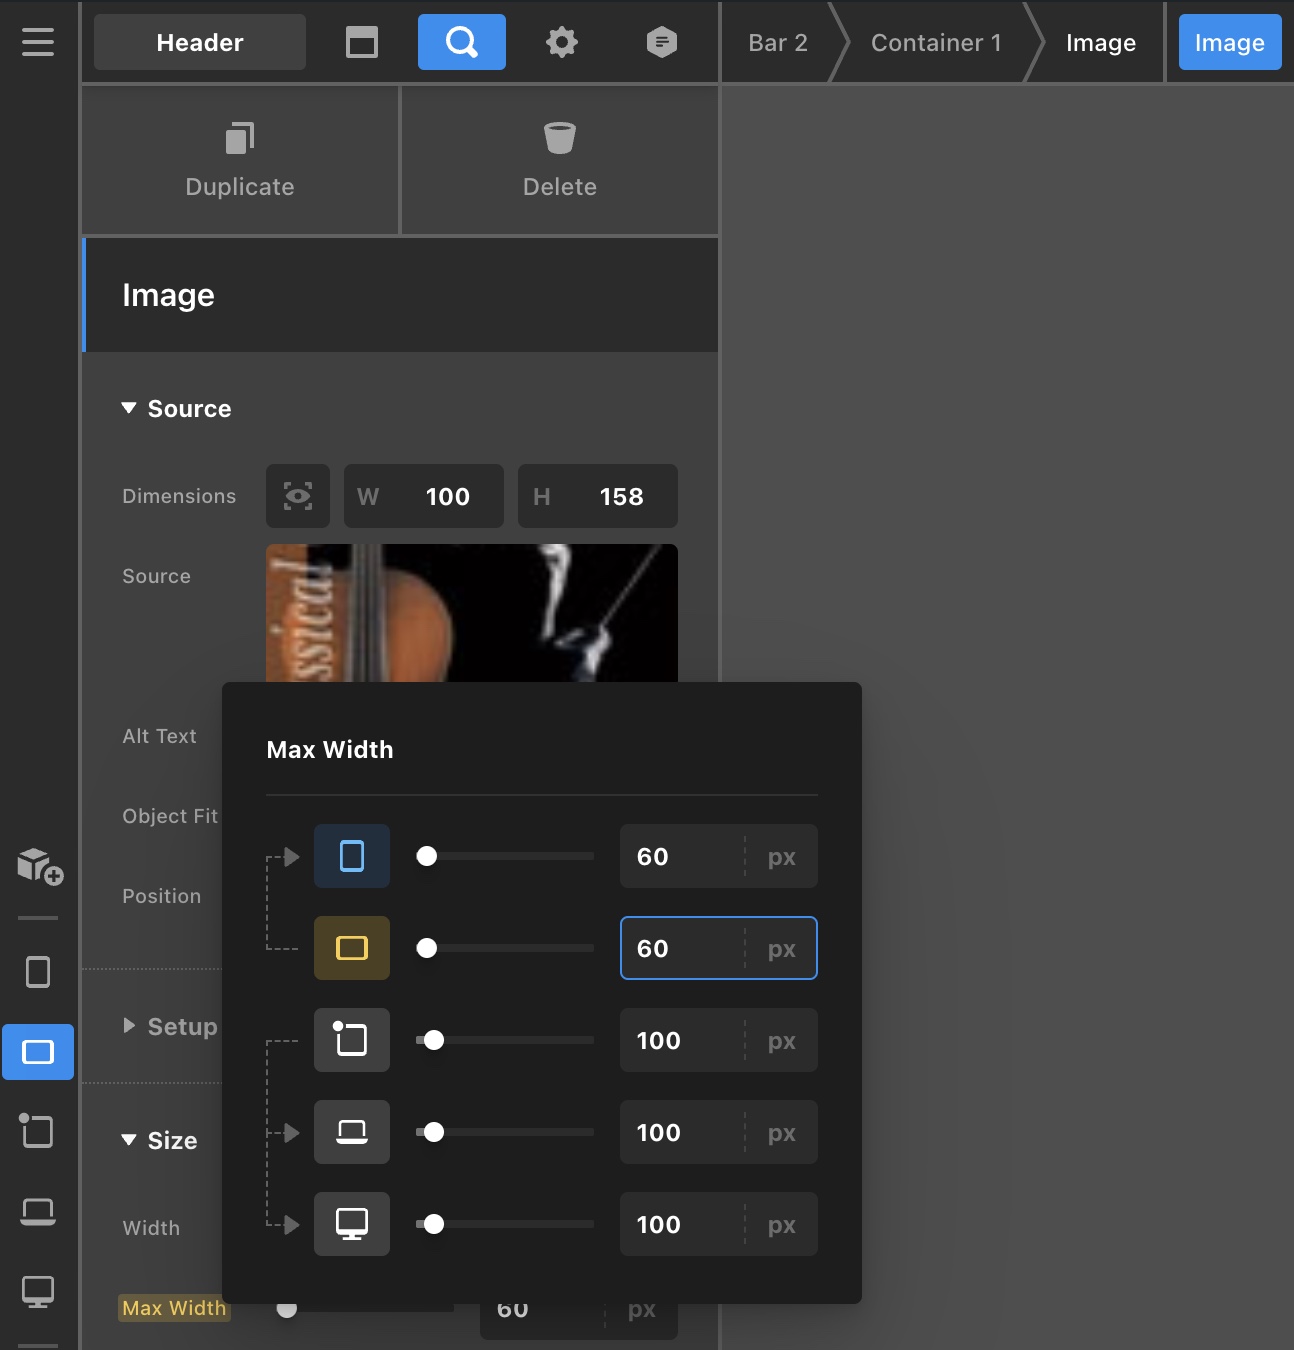Click the Duplicate button
The width and height of the screenshot is (1294, 1350).
(240, 160)
